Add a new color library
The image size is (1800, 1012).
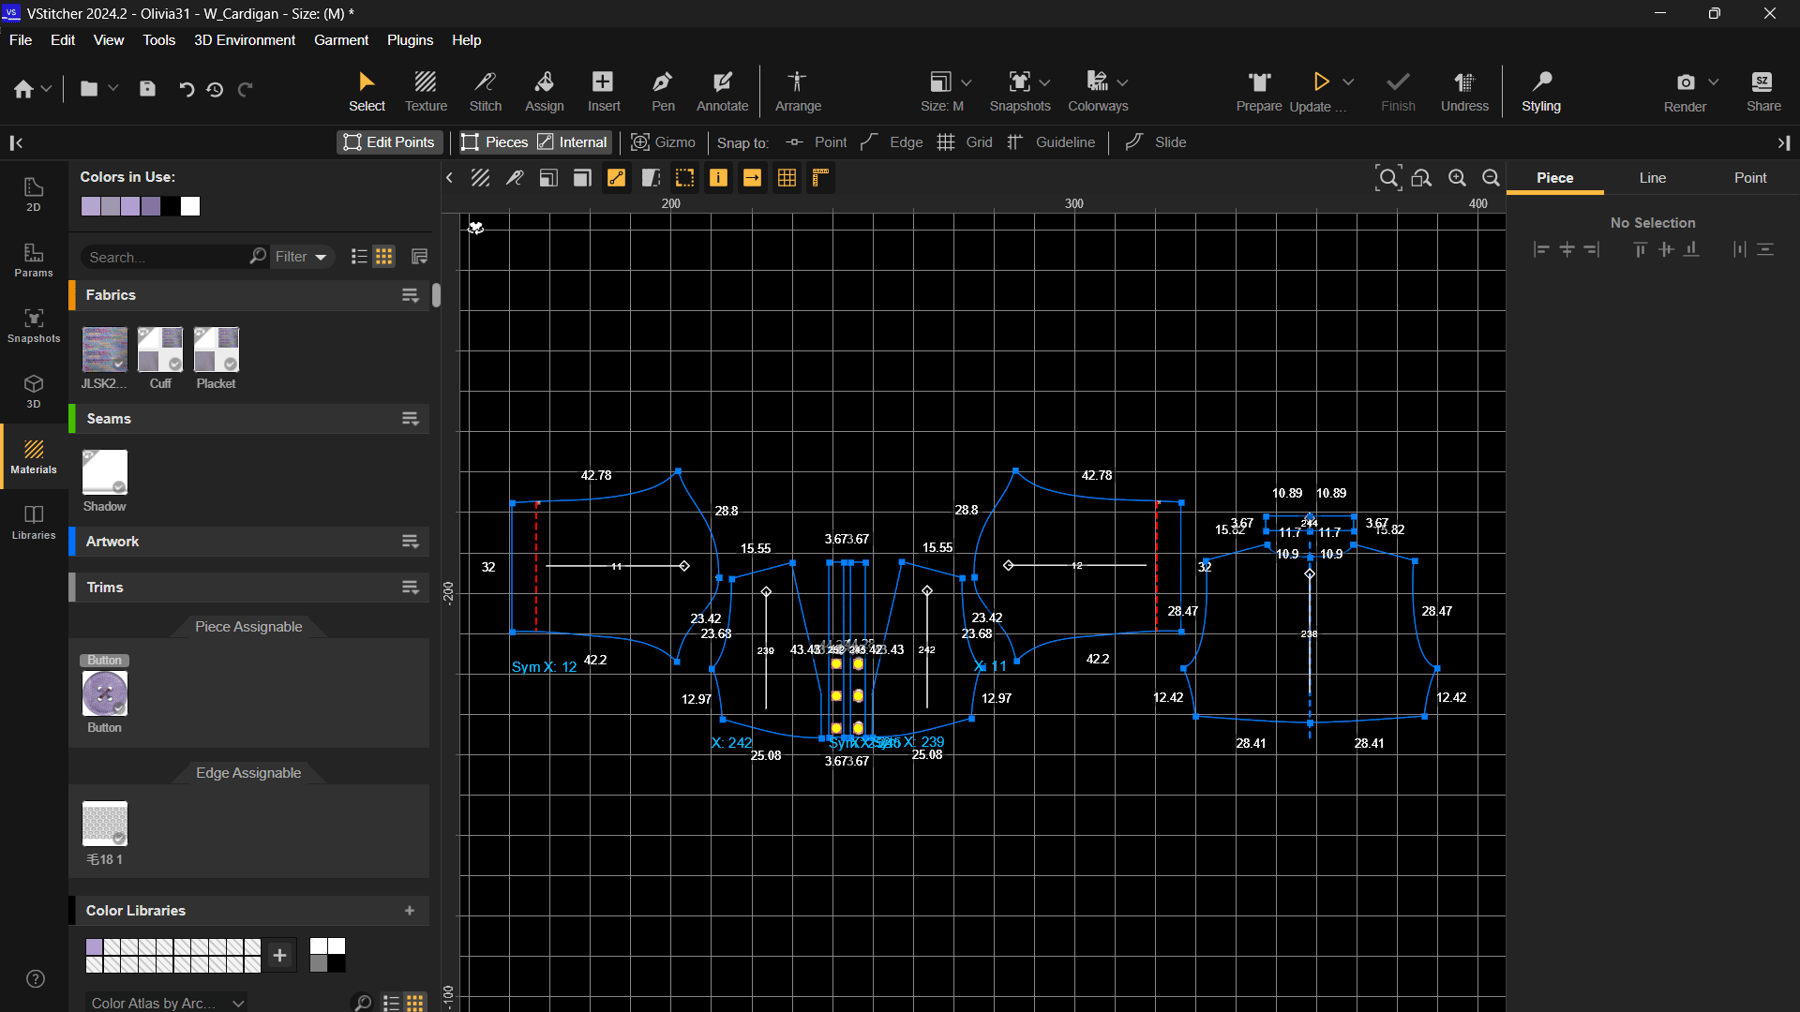click(409, 911)
